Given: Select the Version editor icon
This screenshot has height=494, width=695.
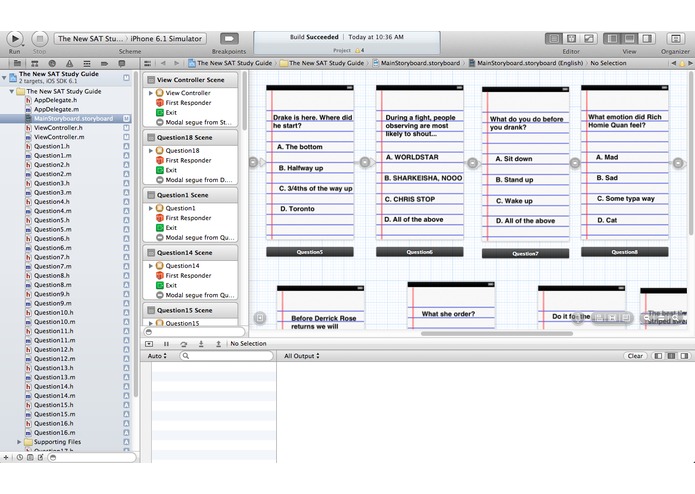Looking at the screenshot, I should 589,39.
